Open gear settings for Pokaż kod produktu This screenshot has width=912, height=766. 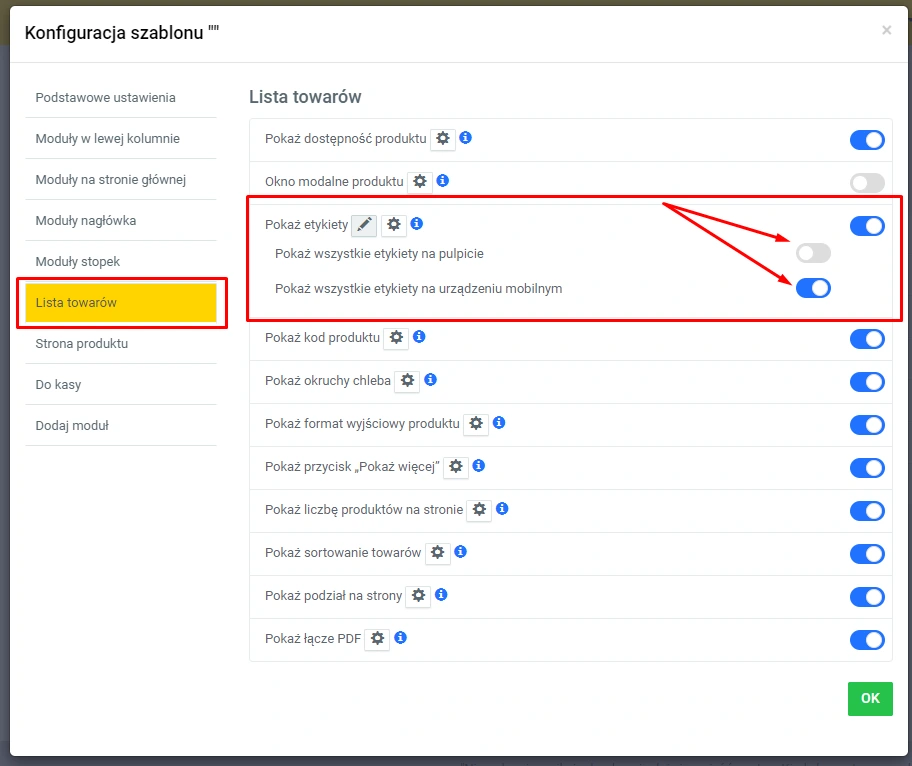click(397, 338)
